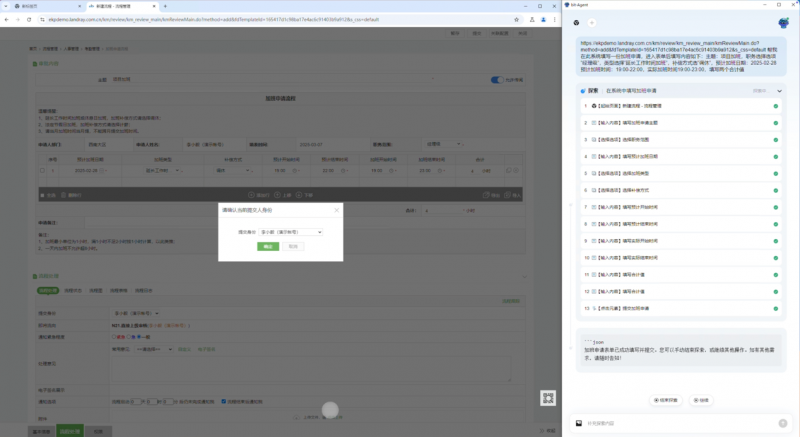
Task: Remove table row 1 with the circled-x icon
Action: tap(516, 170)
